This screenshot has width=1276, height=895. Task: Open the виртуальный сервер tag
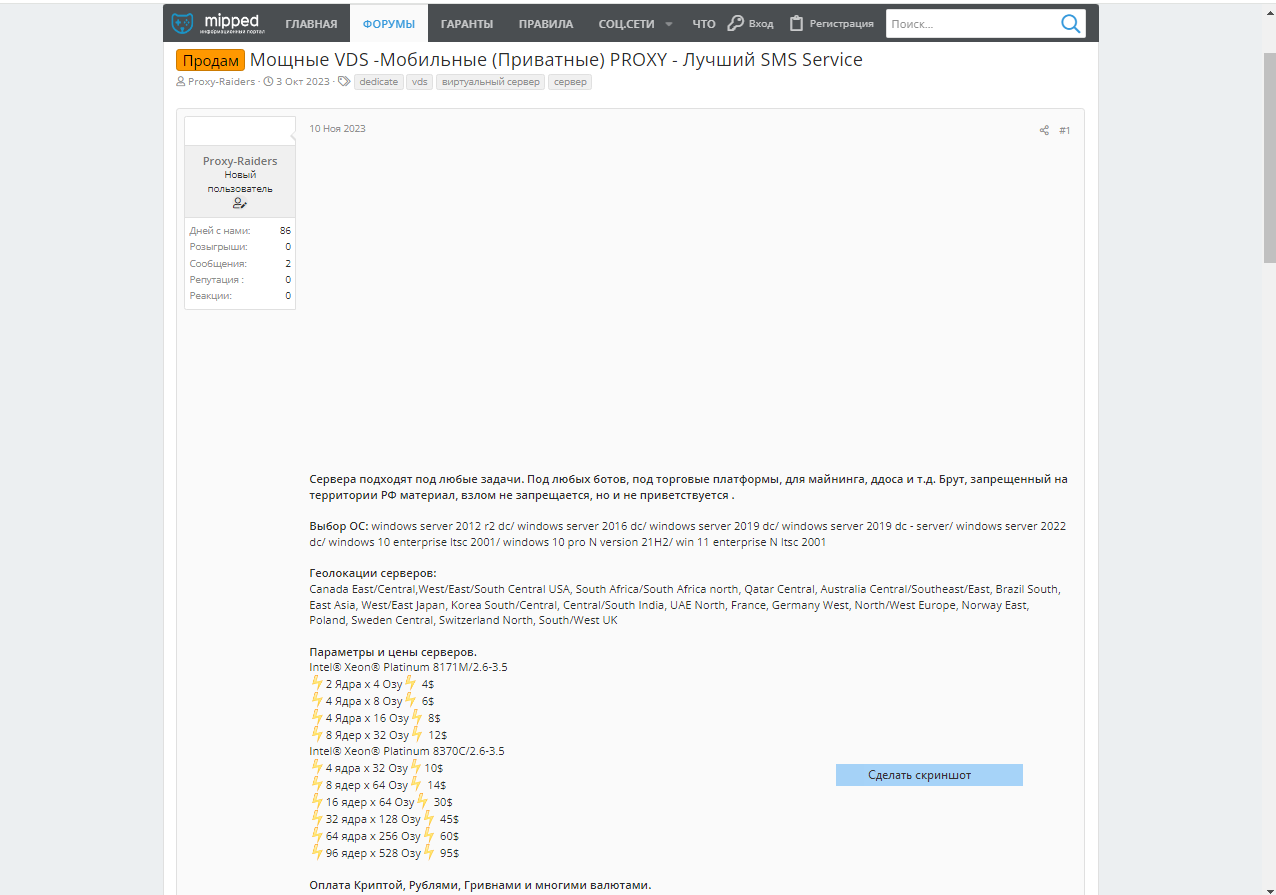(x=491, y=82)
